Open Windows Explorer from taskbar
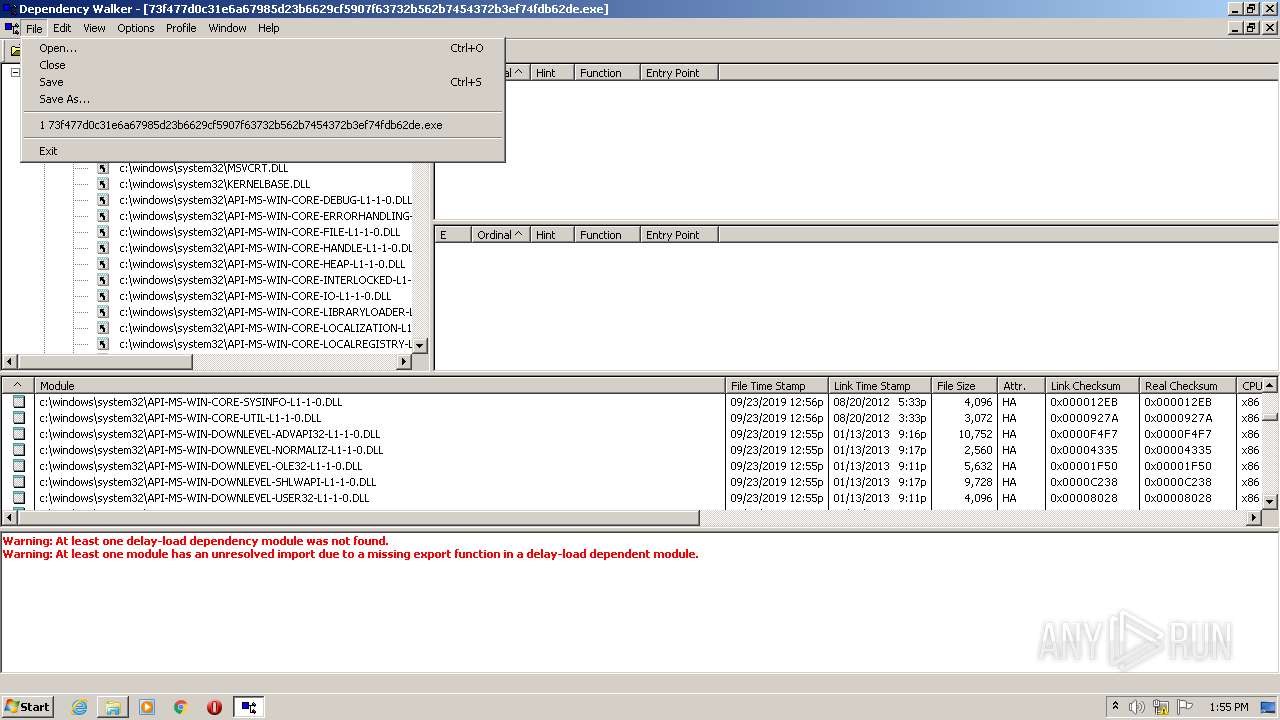1280x720 pixels. click(113, 707)
